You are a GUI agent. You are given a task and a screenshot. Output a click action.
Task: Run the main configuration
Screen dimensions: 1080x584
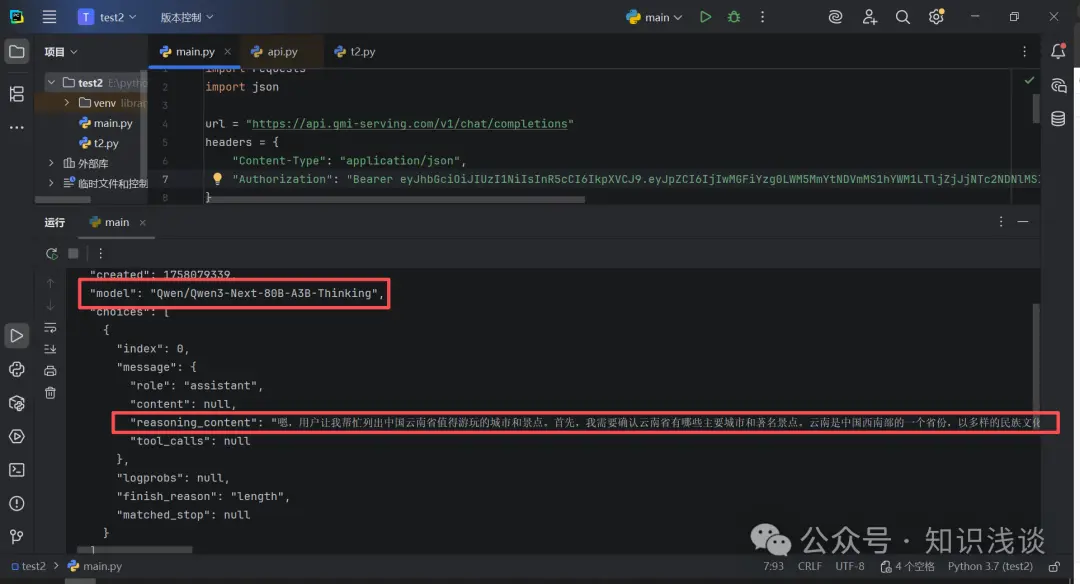click(x=706, y=17)
